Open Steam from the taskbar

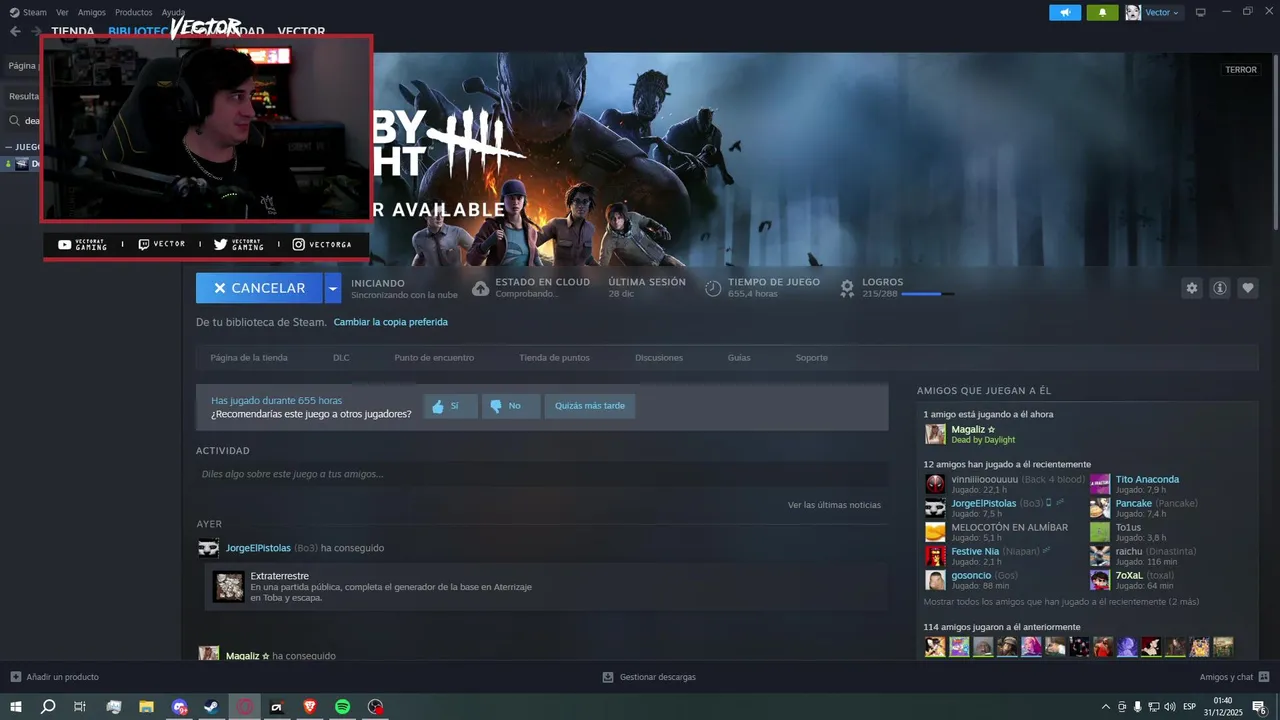tap(212, 707)
